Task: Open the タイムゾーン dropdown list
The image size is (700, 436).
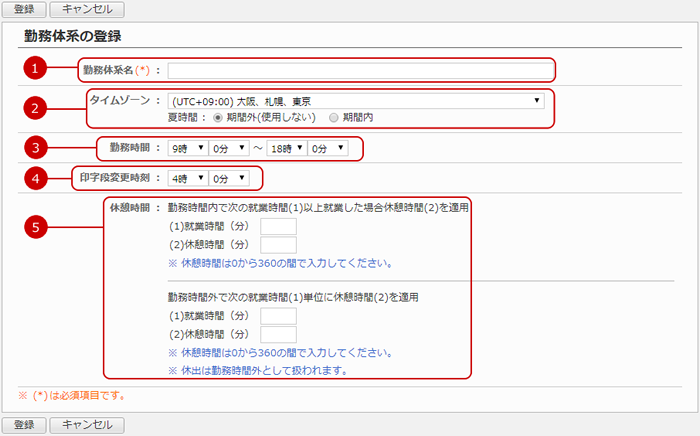Action: [x=355, y=100]
